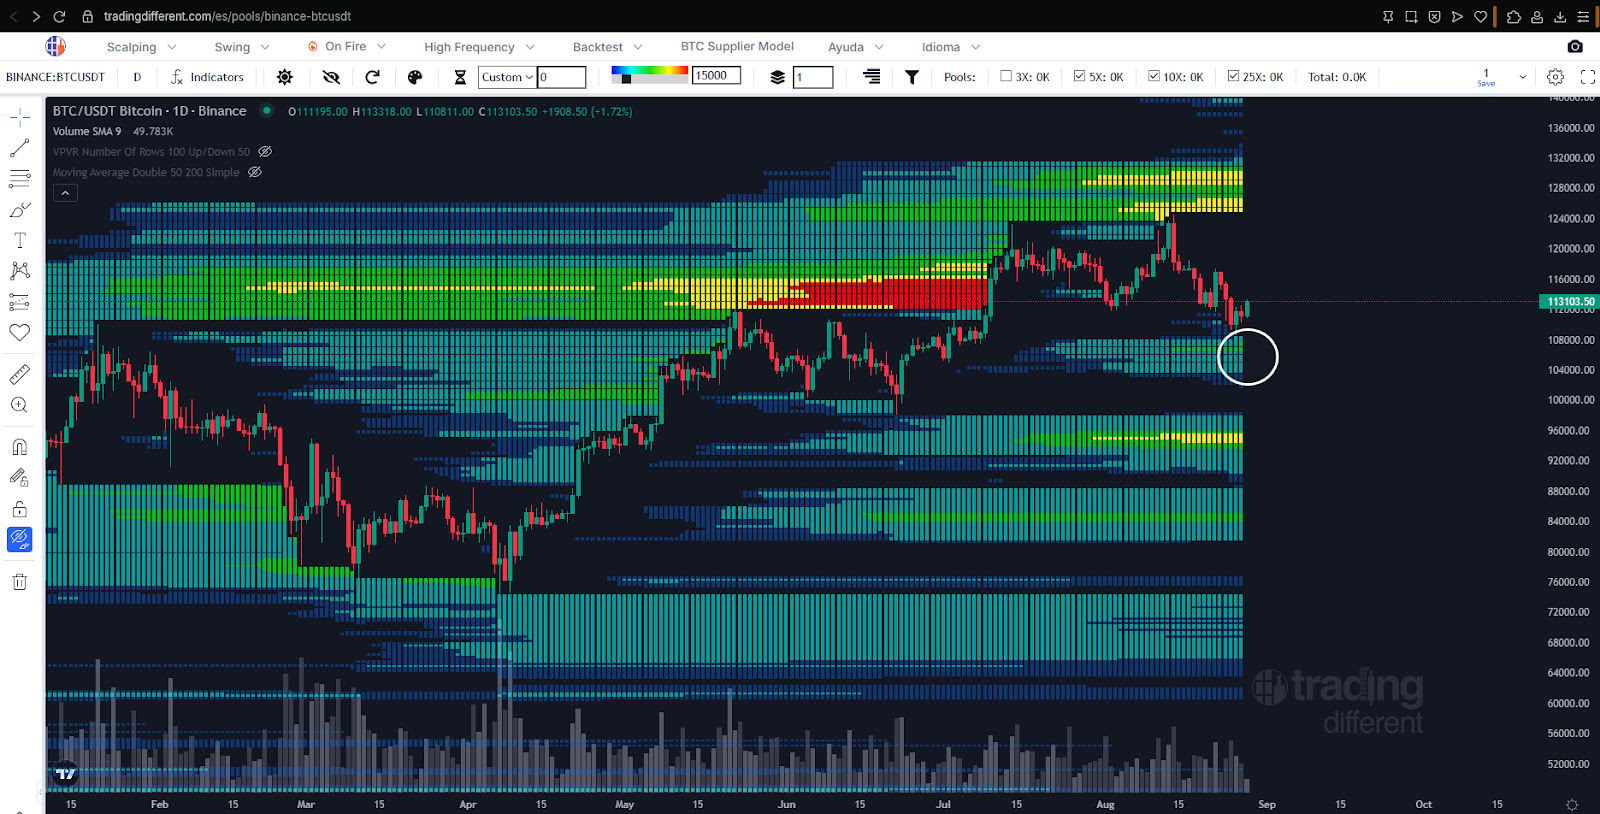1600x814 pixels.
Task: Select the crosshair cursor tool
Action: click(x=19, y=118)
